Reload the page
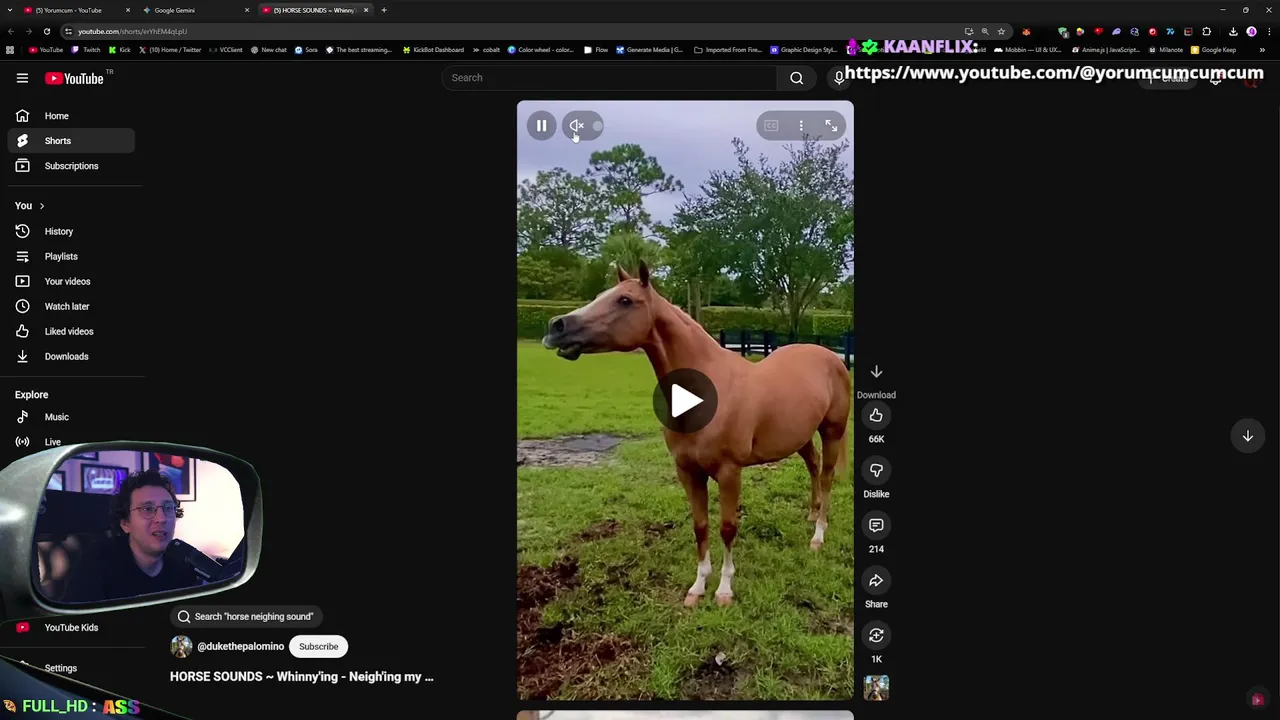The image size is (1280, 720). point(46,31)
